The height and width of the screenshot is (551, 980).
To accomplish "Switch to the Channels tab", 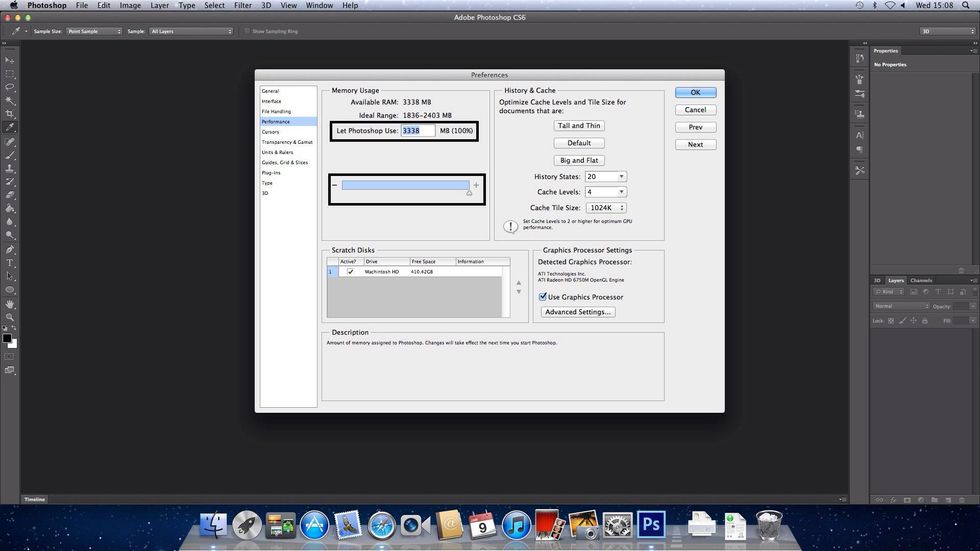I will [x=921, y=280].
